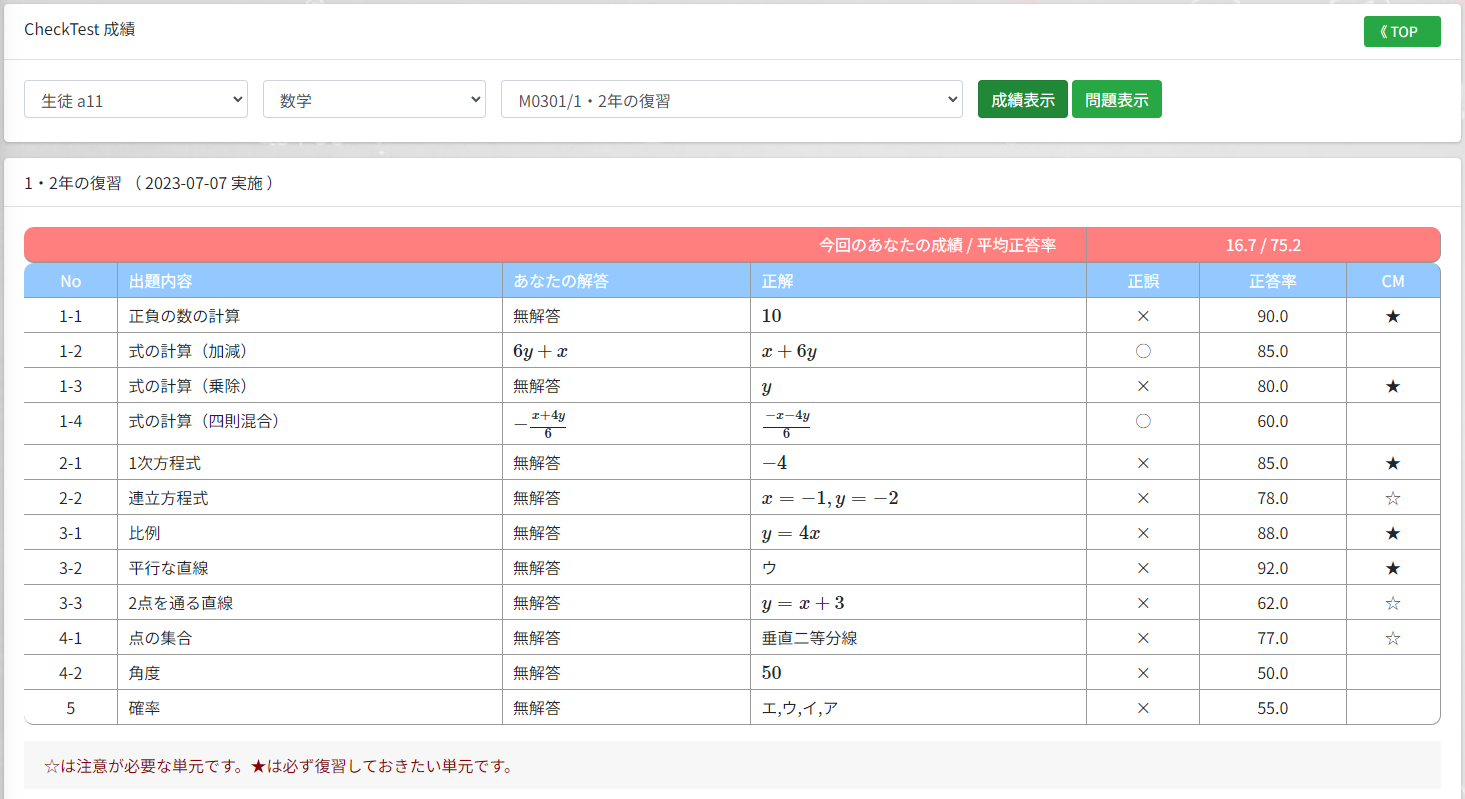Open the subject dropdown showing 数学
This screenshot has height=799, width=1465.
(x=374, y=99)
